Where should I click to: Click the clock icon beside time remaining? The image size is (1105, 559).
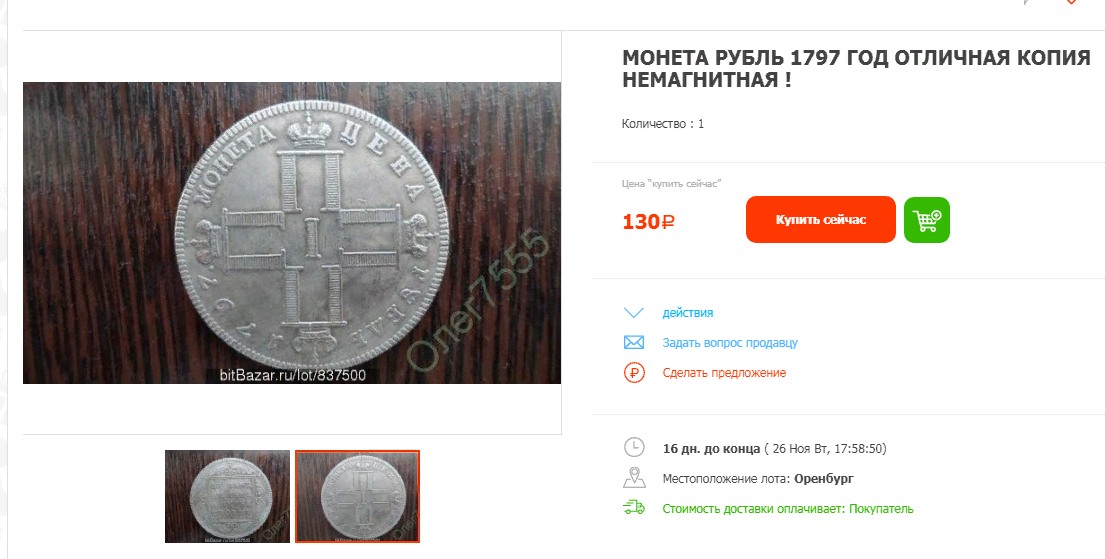coord(634,448)
